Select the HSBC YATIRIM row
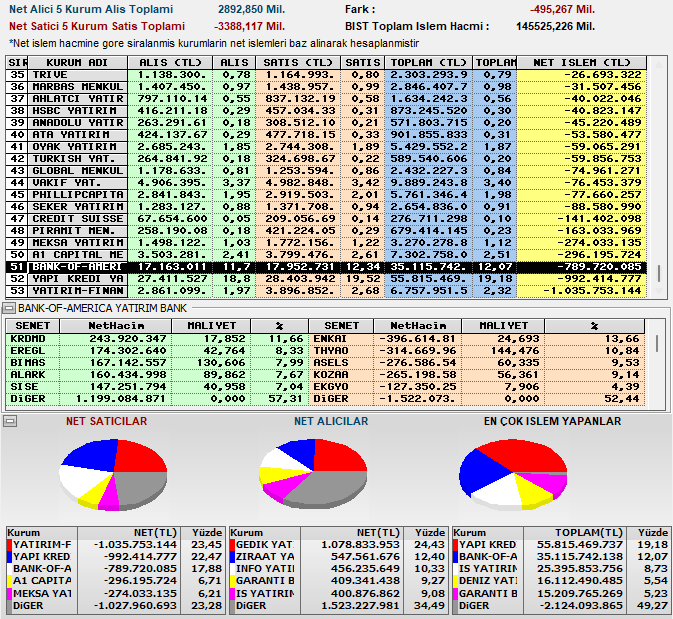673x619 pixels. point(326,111)
